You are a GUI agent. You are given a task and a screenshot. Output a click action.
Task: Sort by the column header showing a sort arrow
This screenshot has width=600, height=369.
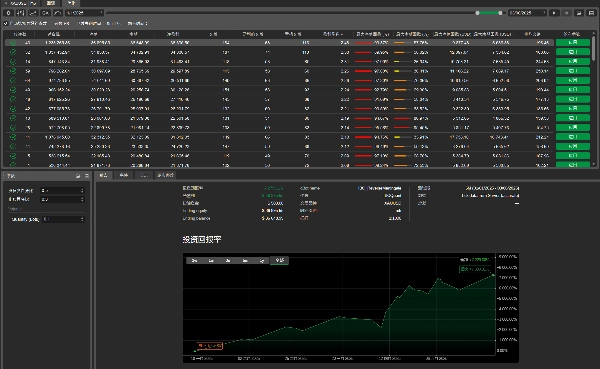tap(333, 34)
